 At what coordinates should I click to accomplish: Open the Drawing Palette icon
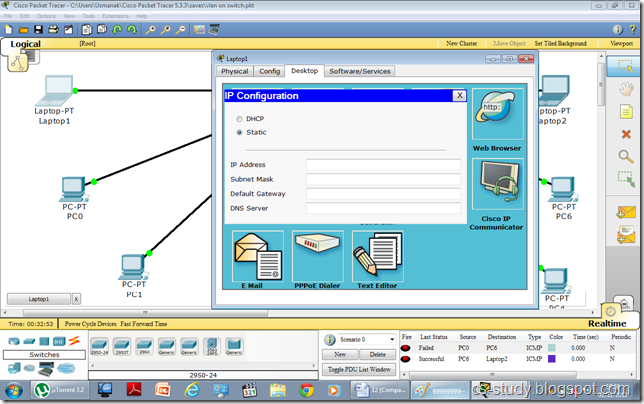(x=199, y=30)
